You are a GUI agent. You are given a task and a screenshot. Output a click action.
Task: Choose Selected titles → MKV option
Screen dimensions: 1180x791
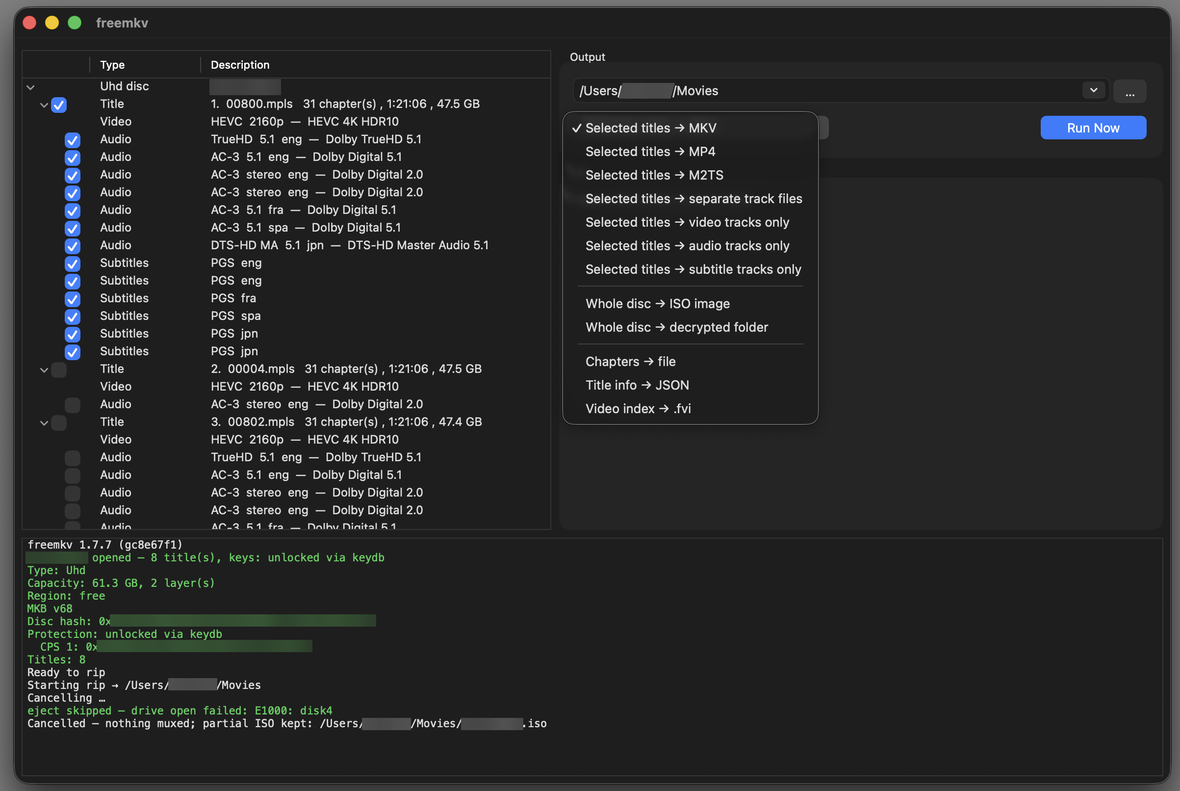pyautogui.click(x=690, y=128)
